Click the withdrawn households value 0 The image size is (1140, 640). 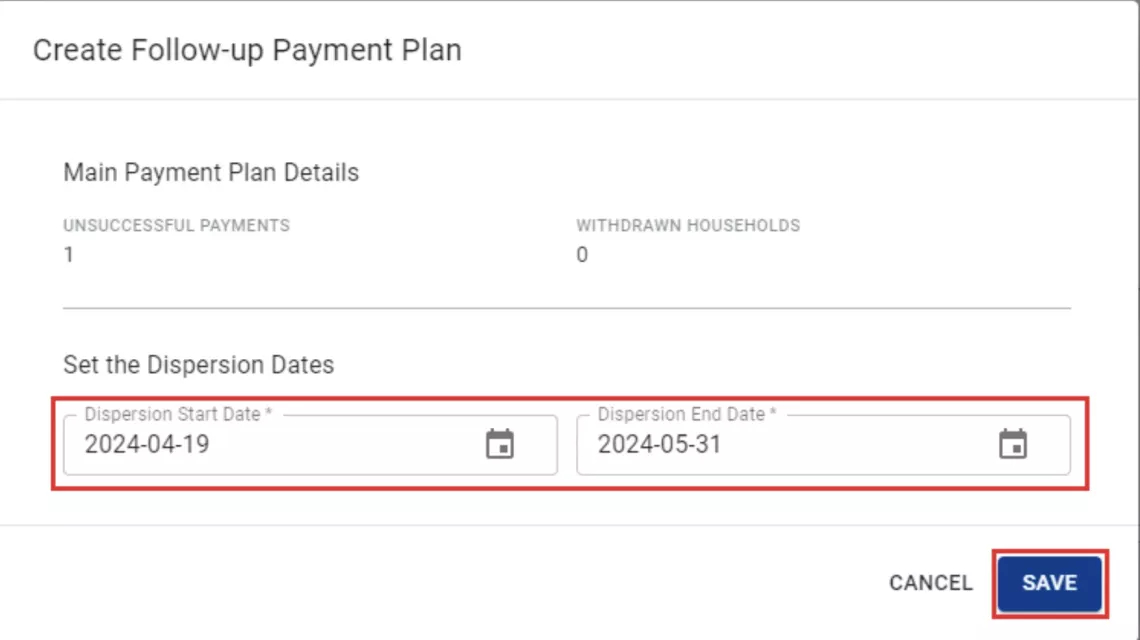[x=582, y=255]
